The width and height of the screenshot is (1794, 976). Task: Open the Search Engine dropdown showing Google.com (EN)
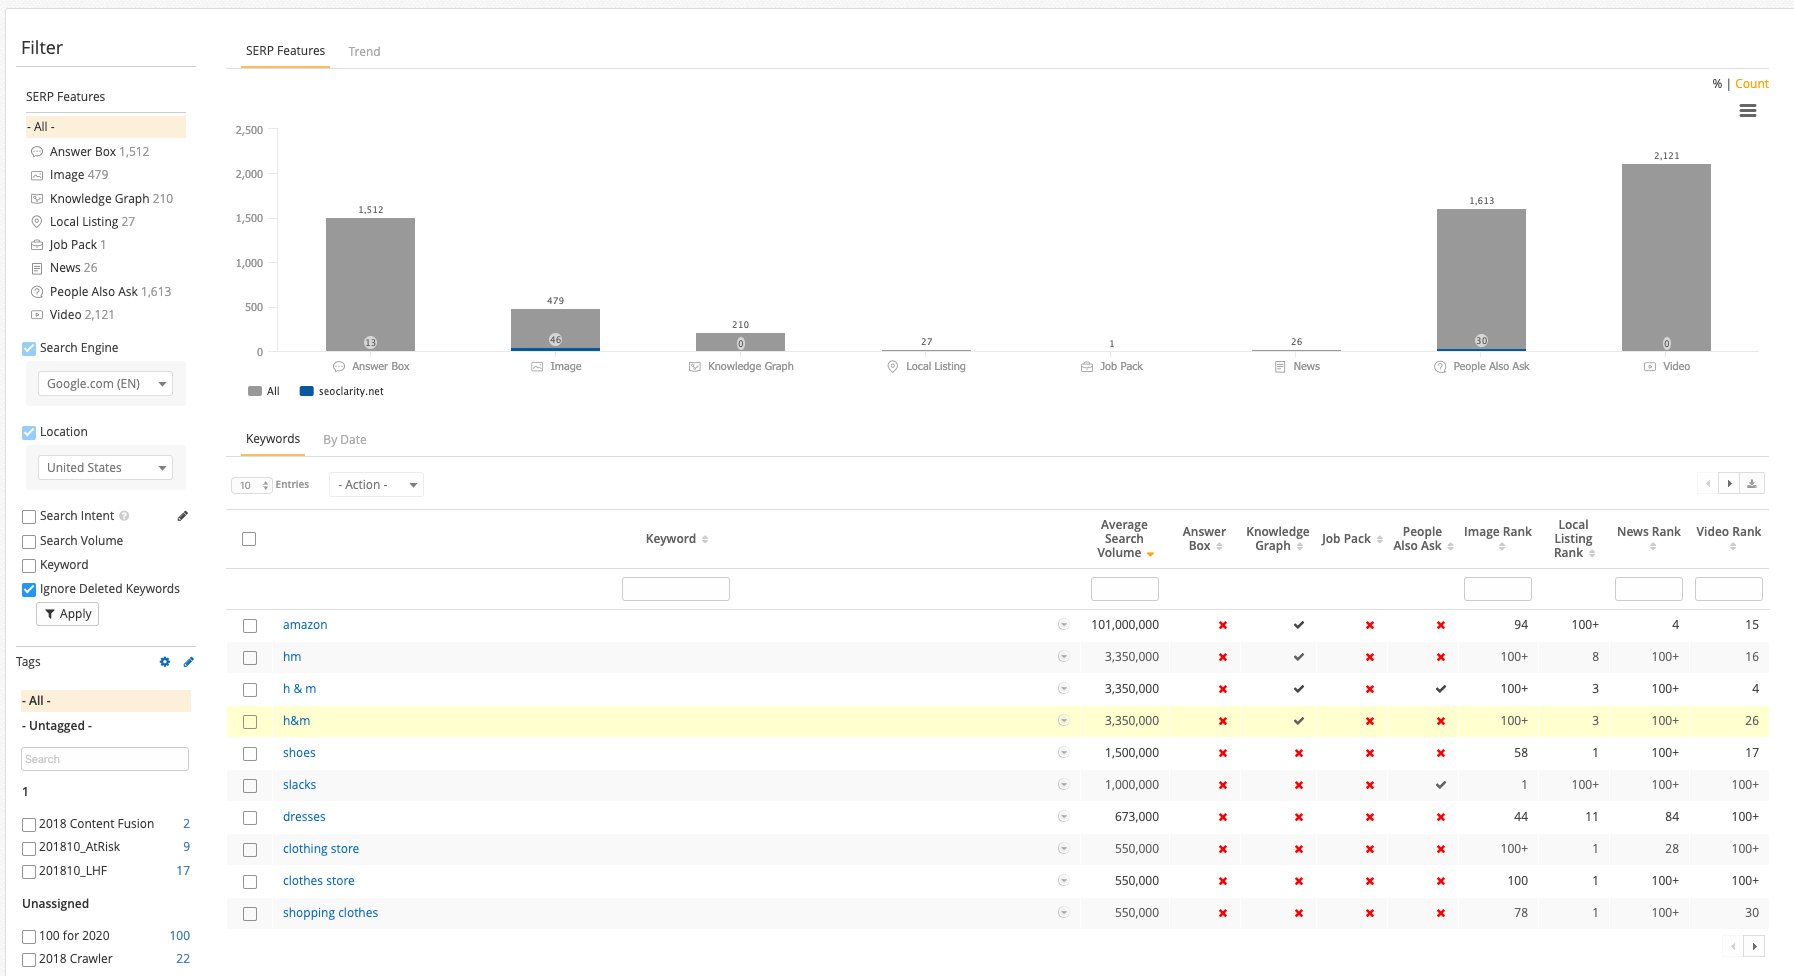click(104, 383)
